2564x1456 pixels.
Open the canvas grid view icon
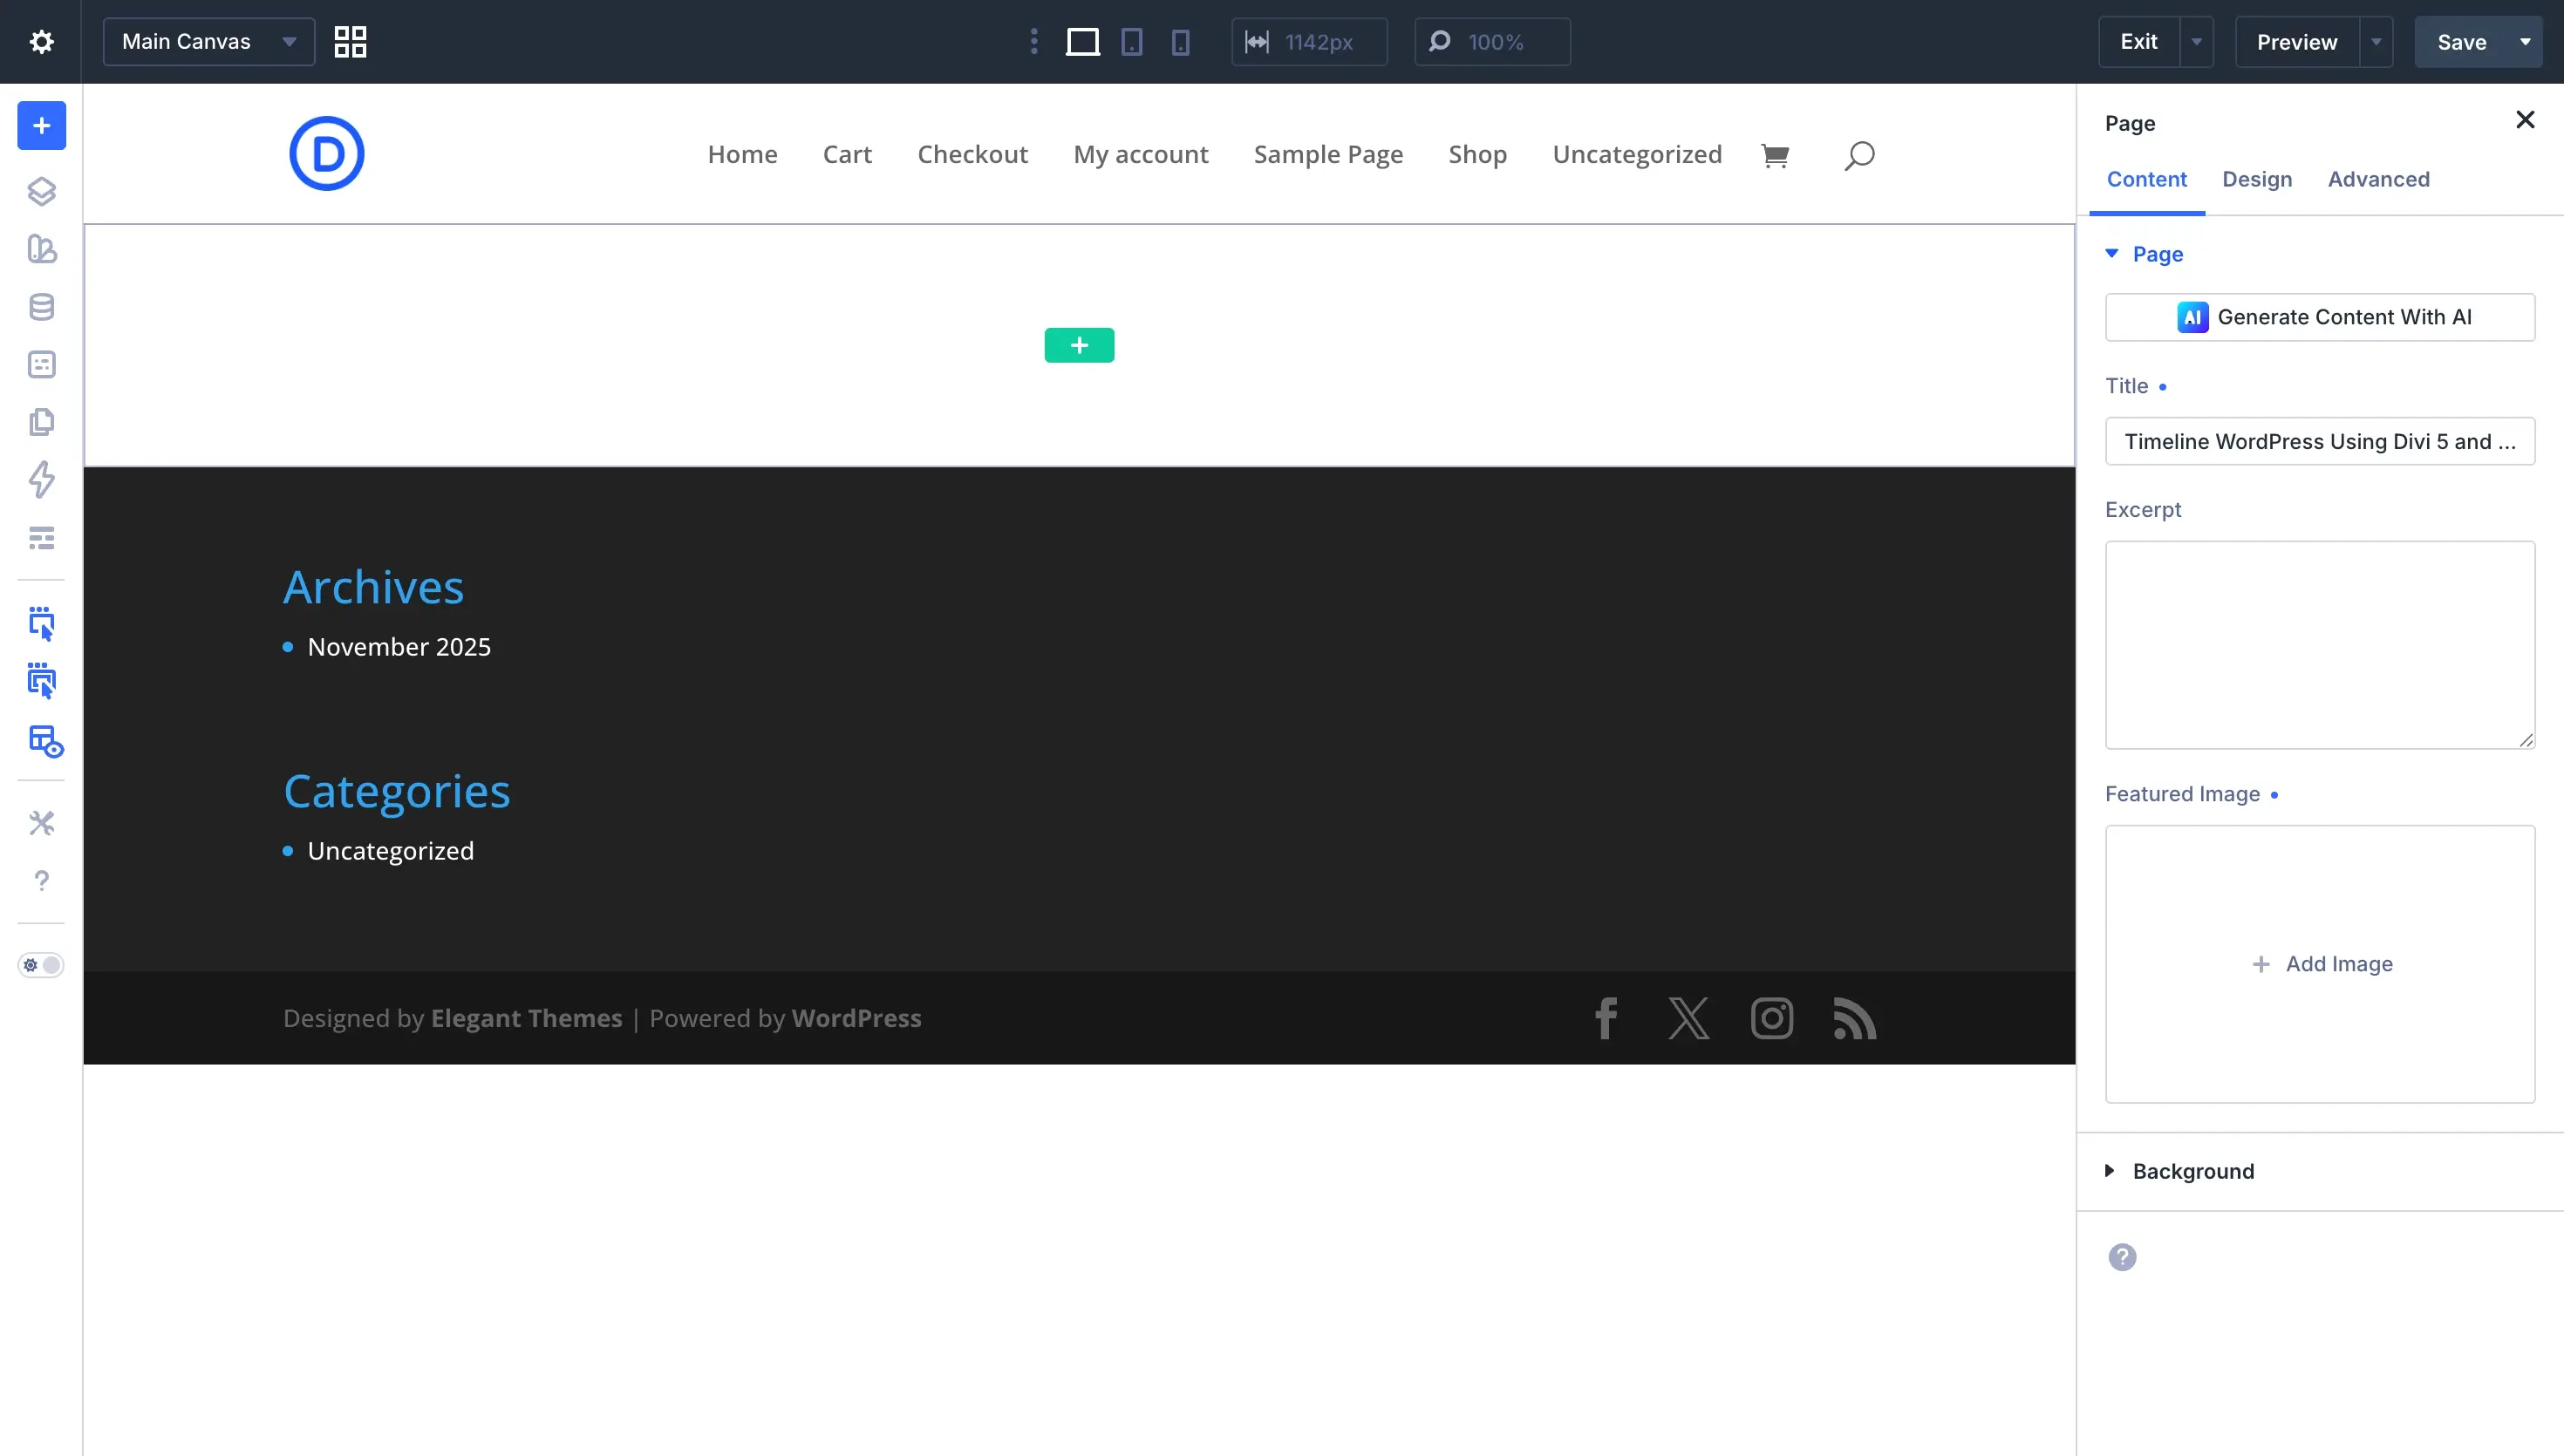(x=350, y=42)
